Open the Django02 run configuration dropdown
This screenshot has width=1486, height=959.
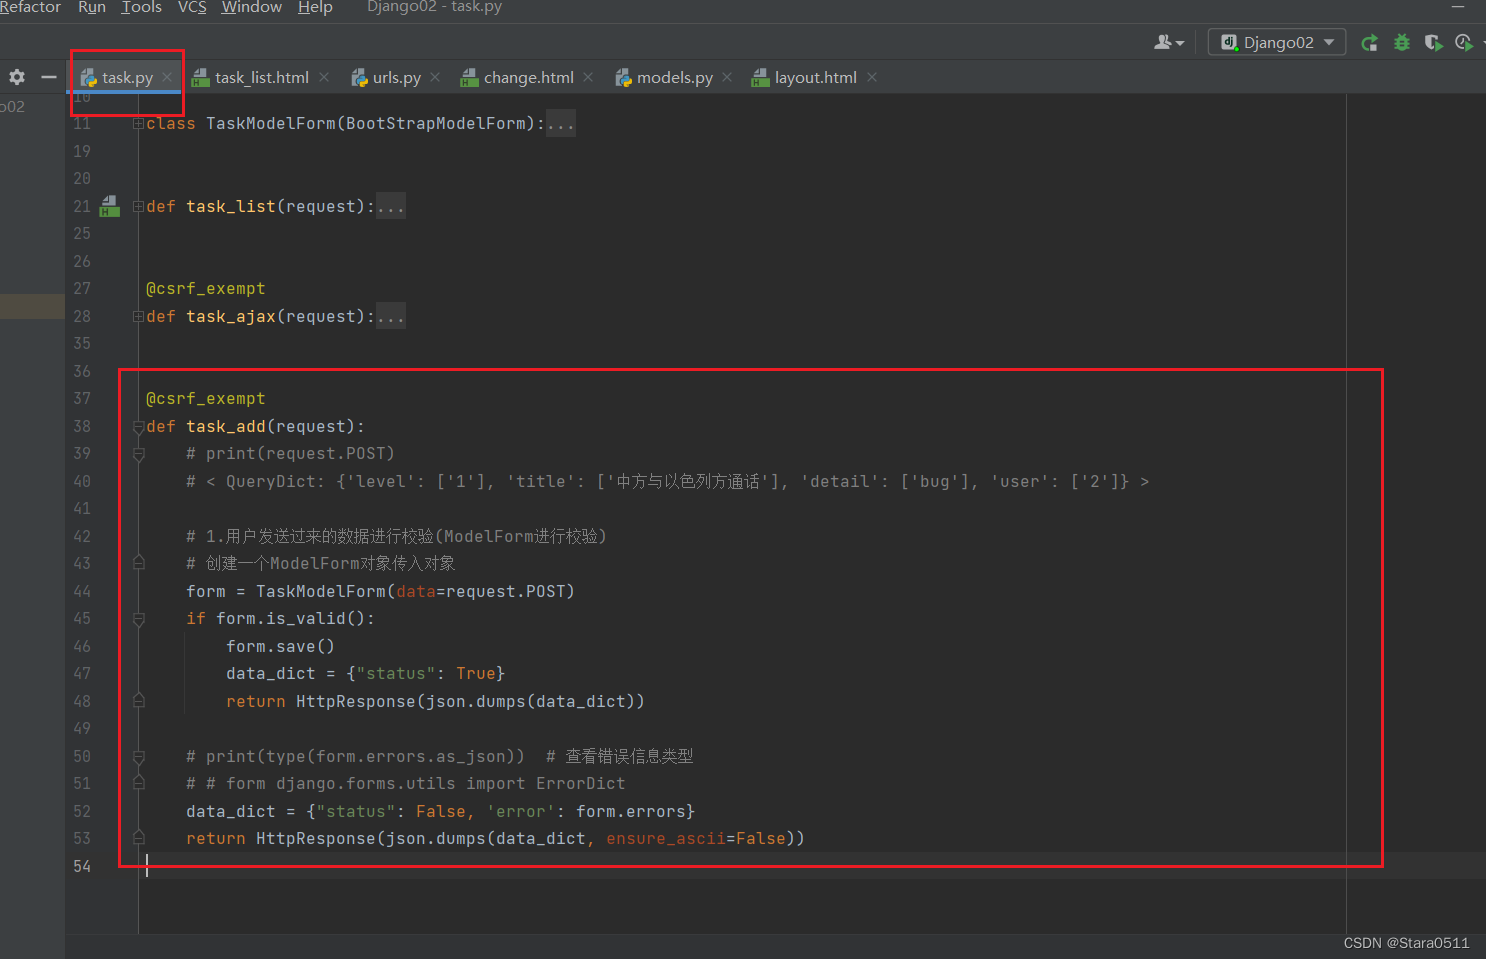[1277, 42]
